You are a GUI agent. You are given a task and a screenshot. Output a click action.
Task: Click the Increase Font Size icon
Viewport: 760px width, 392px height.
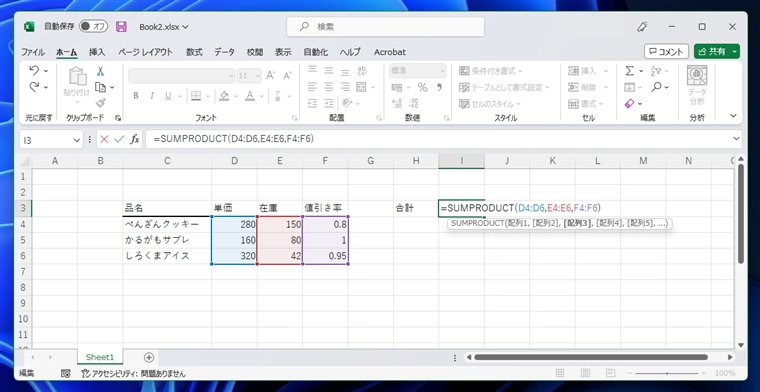pyautogui.click(x=271, y=76)
